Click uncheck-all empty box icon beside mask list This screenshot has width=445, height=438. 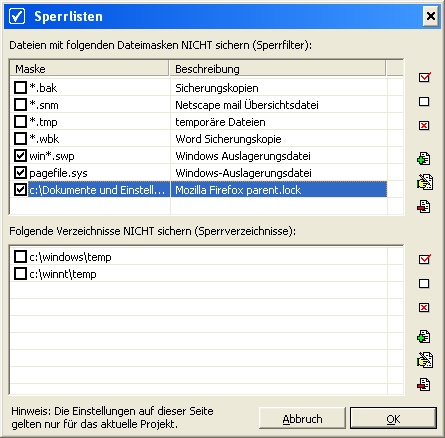point(424,101)
